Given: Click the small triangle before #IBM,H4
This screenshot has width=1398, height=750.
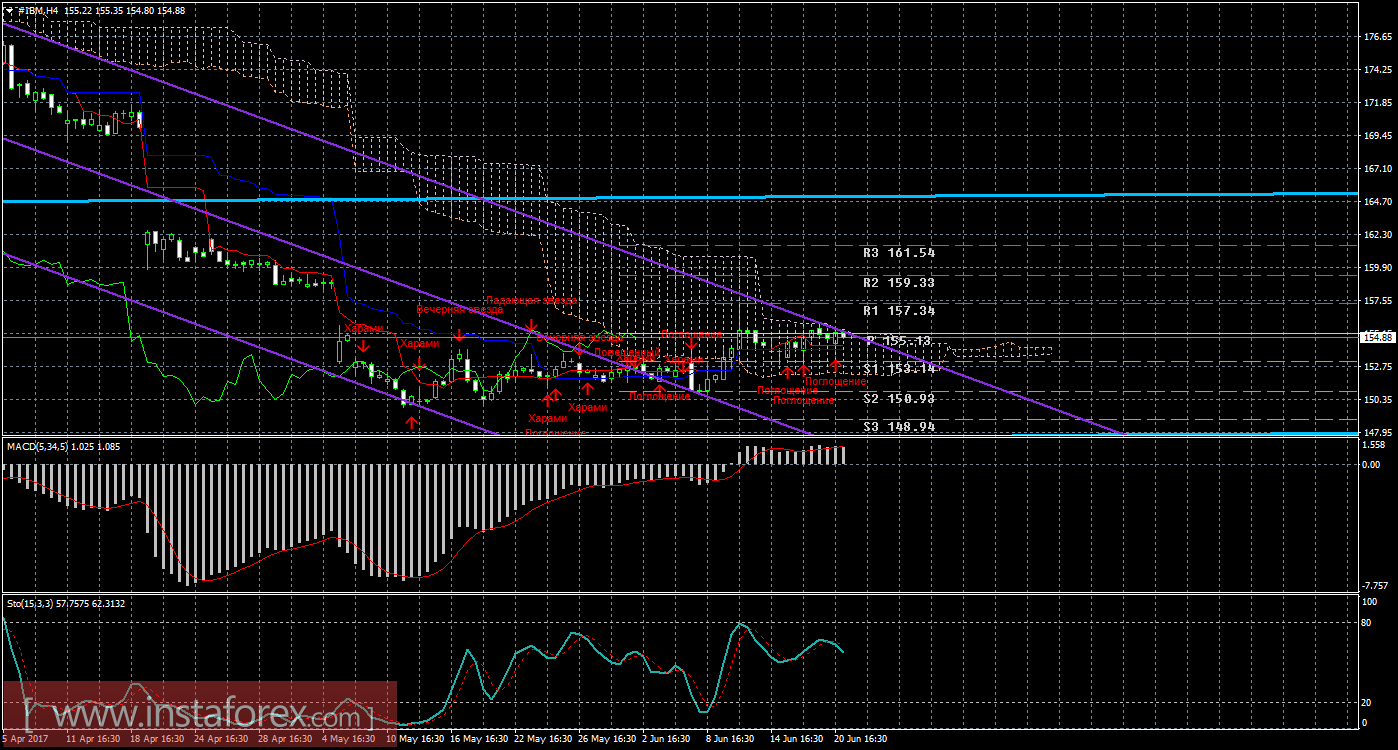Looking at the screenshot, I should 9,10.
